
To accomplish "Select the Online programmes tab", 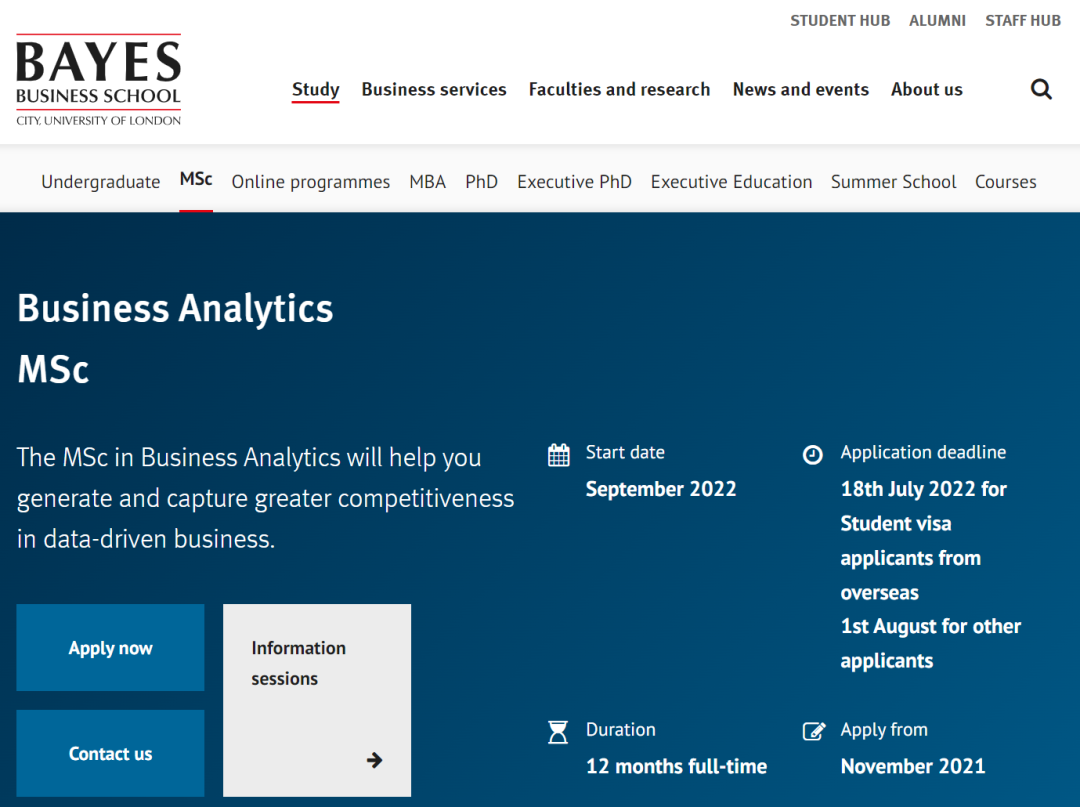I will pyautogui.click(x=311, y=182).
